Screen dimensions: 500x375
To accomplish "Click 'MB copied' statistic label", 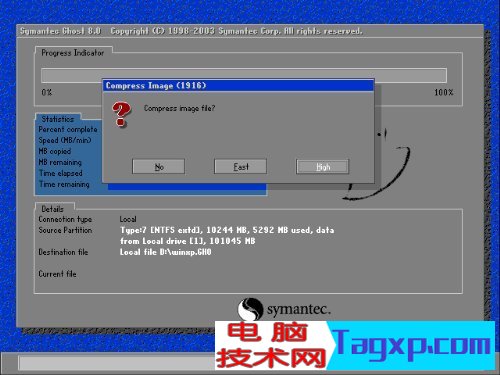I will [x=55, y=151].
